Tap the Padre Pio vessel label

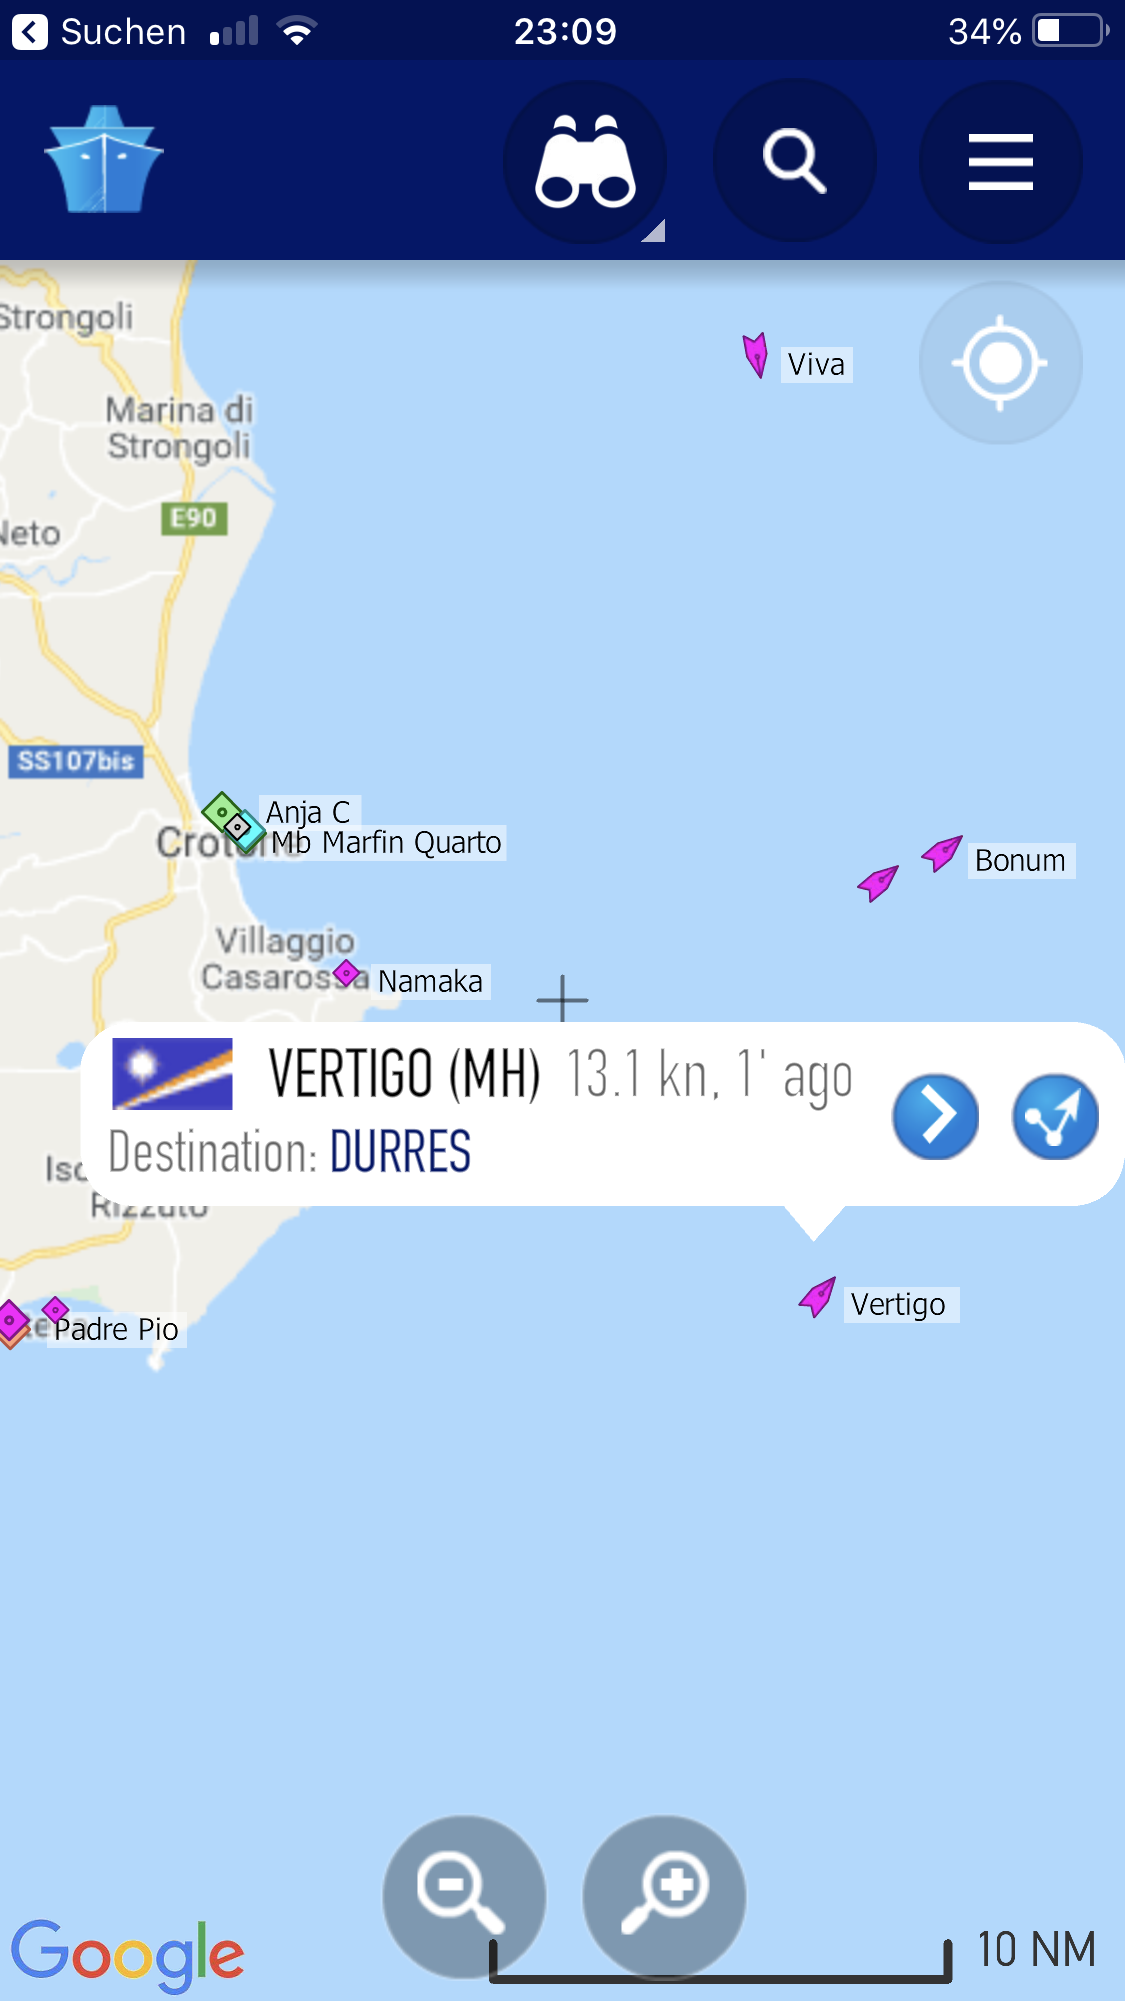[116, 1329]
